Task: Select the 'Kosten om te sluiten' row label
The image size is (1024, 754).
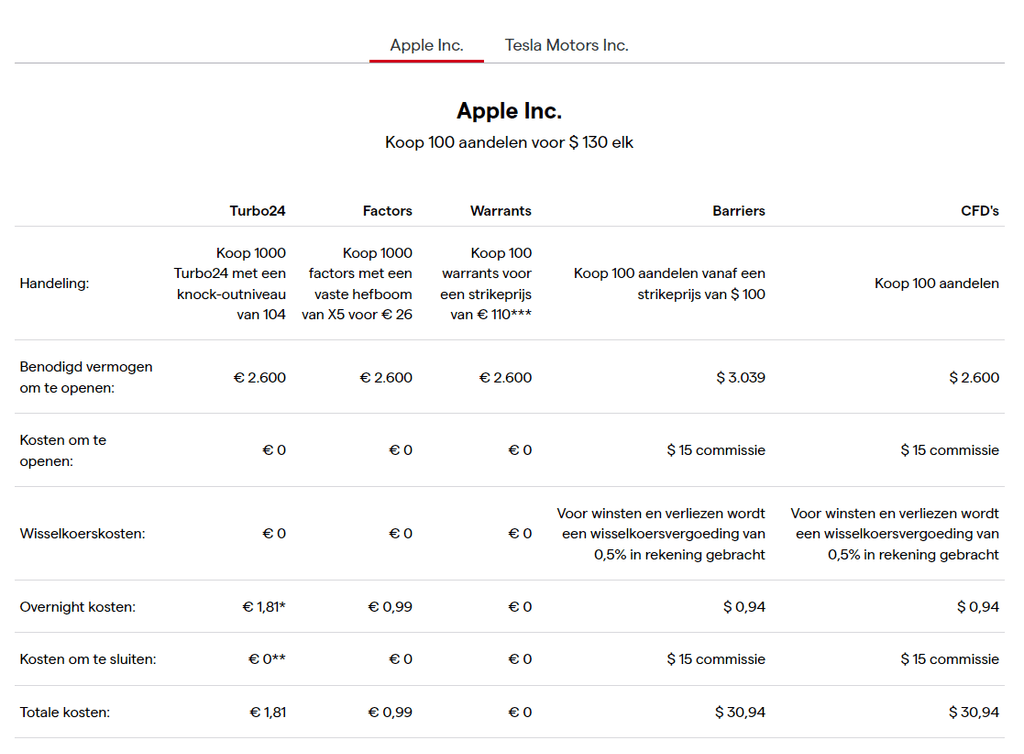Action: click(88, 660)
